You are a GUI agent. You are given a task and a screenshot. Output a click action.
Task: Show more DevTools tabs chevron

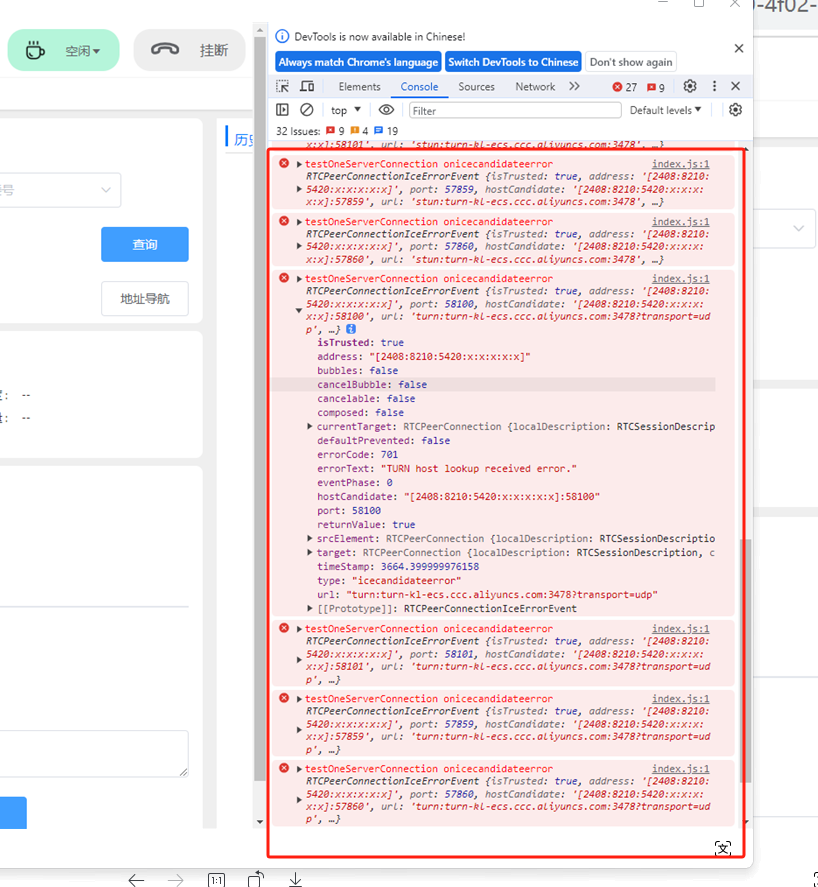pos(574,87)
